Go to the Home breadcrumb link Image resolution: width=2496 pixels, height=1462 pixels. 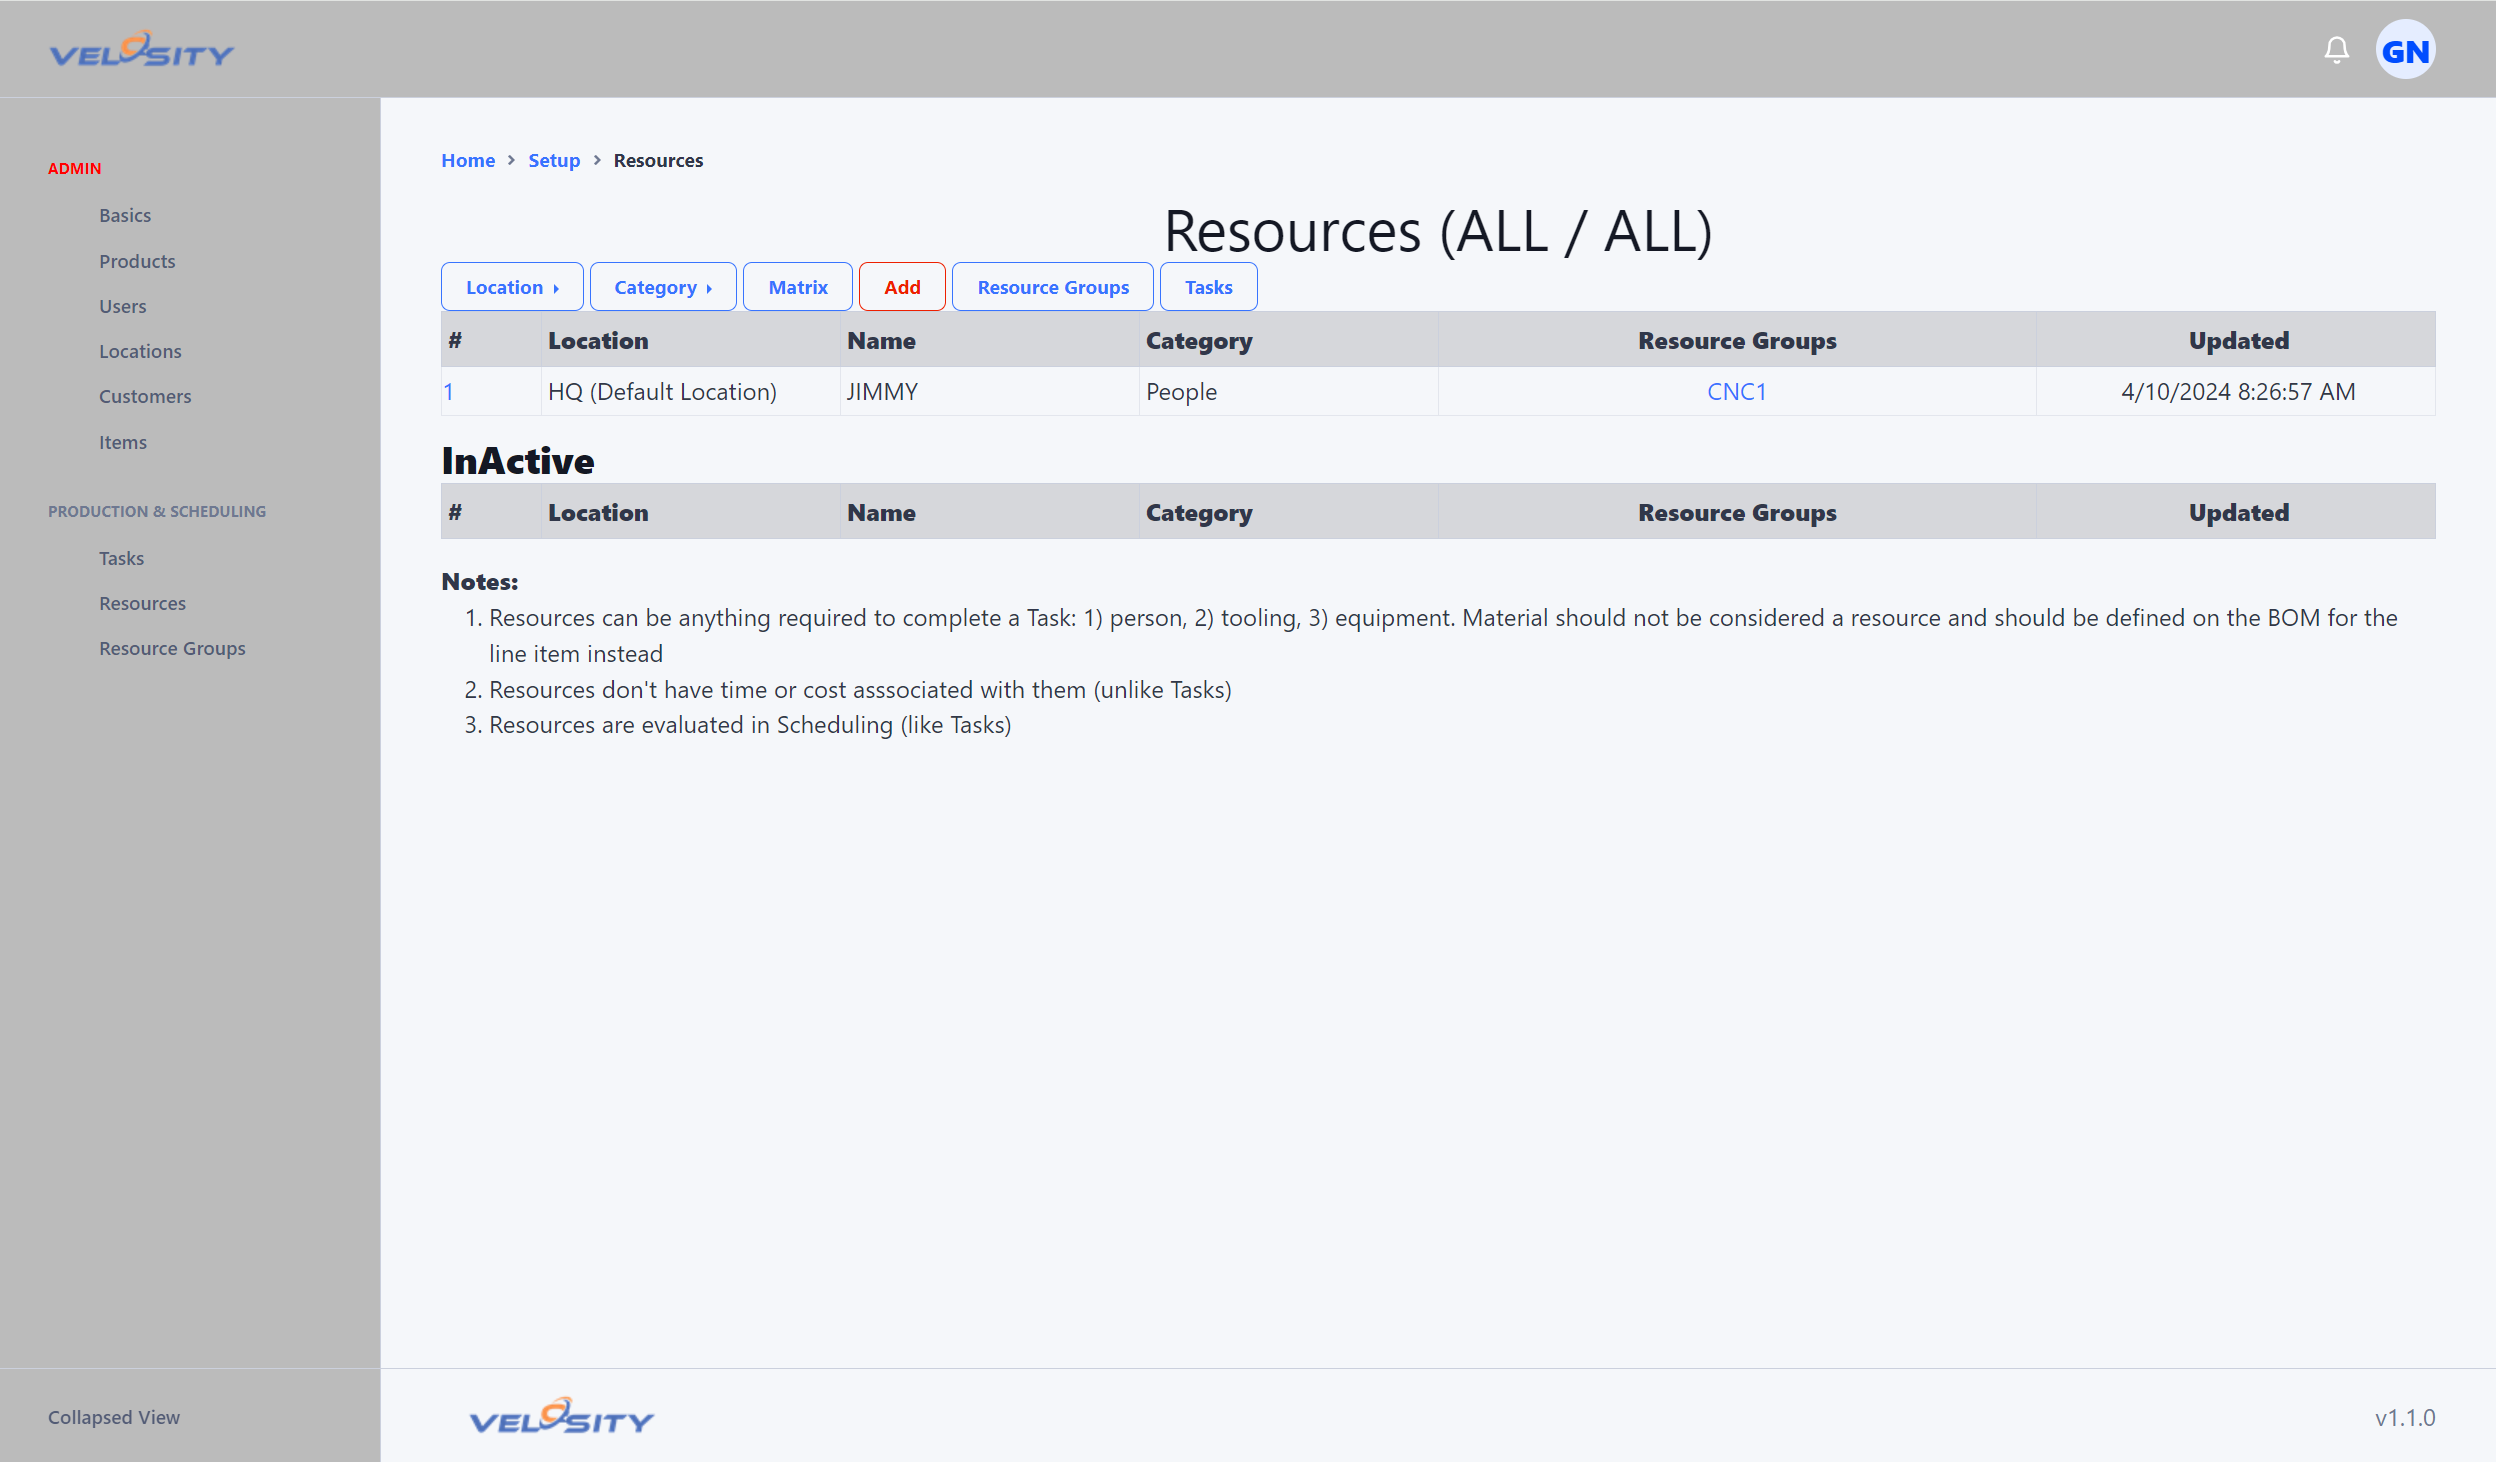(x=468, y=160)
